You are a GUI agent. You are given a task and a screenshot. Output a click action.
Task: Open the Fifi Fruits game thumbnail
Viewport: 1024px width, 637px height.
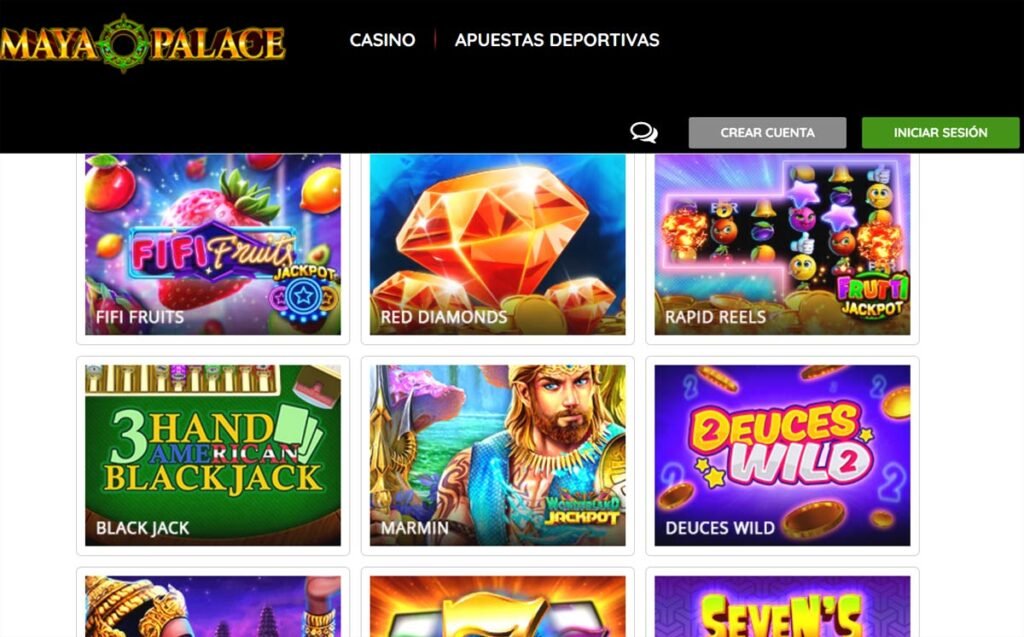tap(213, 244)
